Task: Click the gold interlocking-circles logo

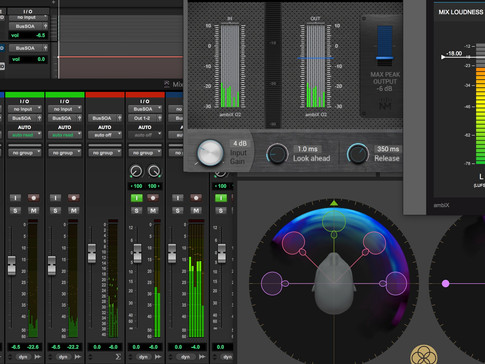Action: tap(424, 355)
